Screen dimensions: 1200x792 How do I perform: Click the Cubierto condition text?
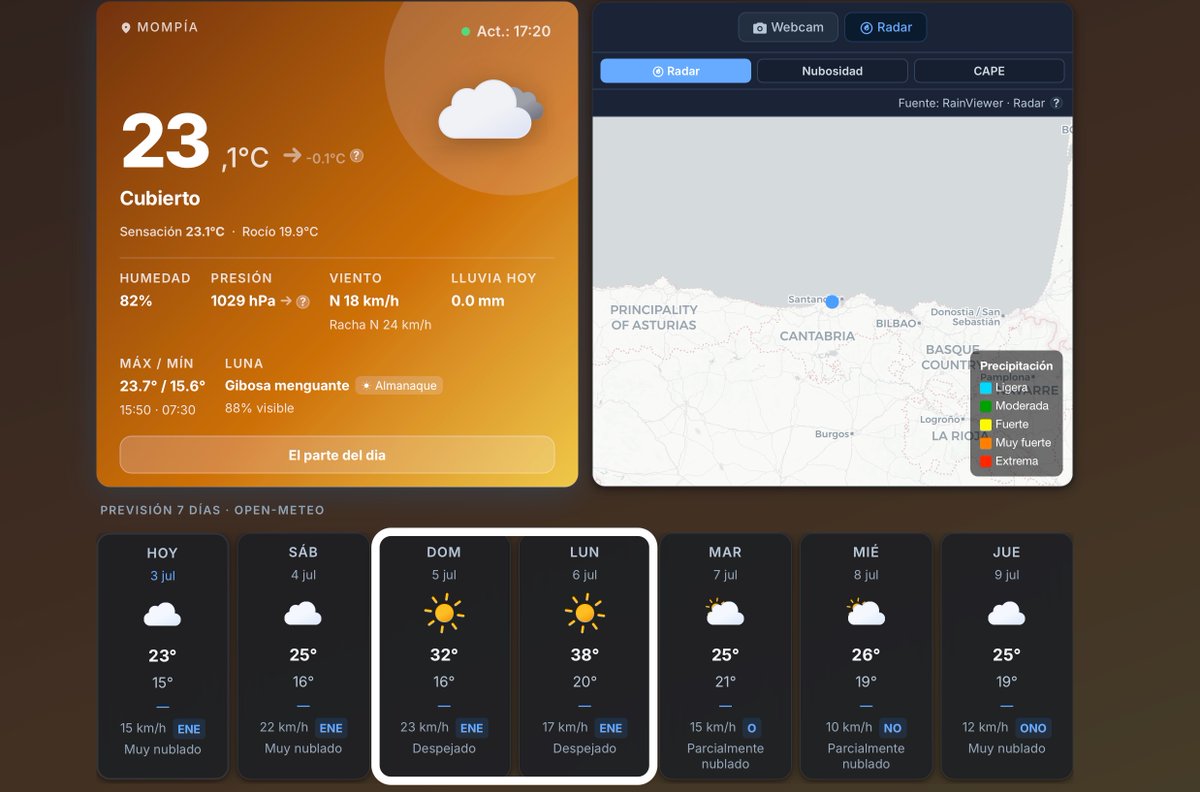tap(160, 198)
